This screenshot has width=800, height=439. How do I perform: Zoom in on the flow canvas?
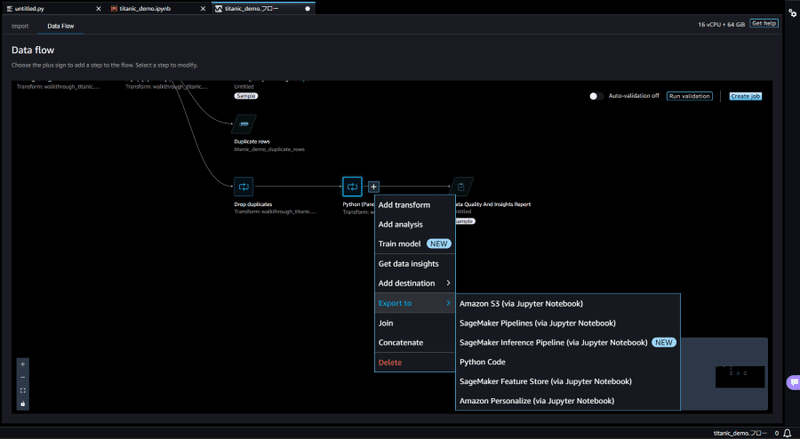(22, 364)
